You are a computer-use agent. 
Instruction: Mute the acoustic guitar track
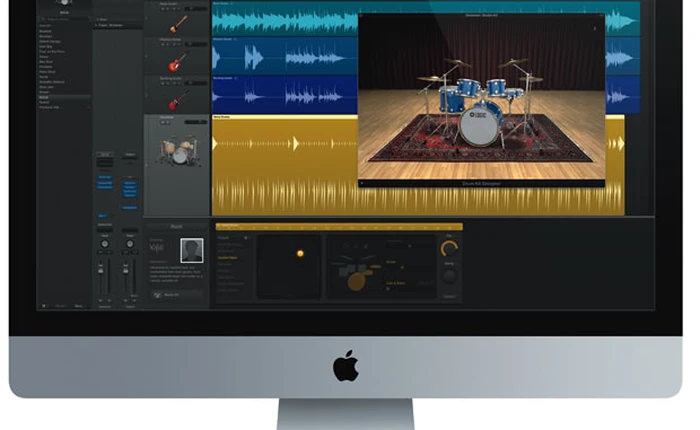[163, 8]
